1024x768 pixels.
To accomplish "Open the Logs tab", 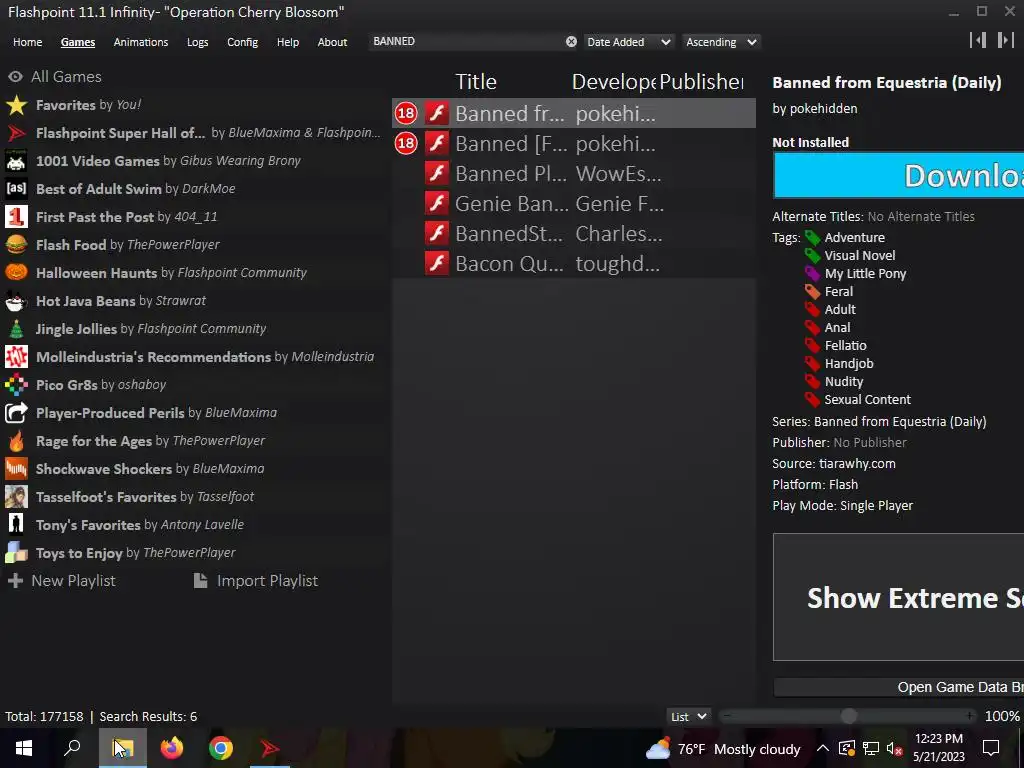I will (197, 42).
